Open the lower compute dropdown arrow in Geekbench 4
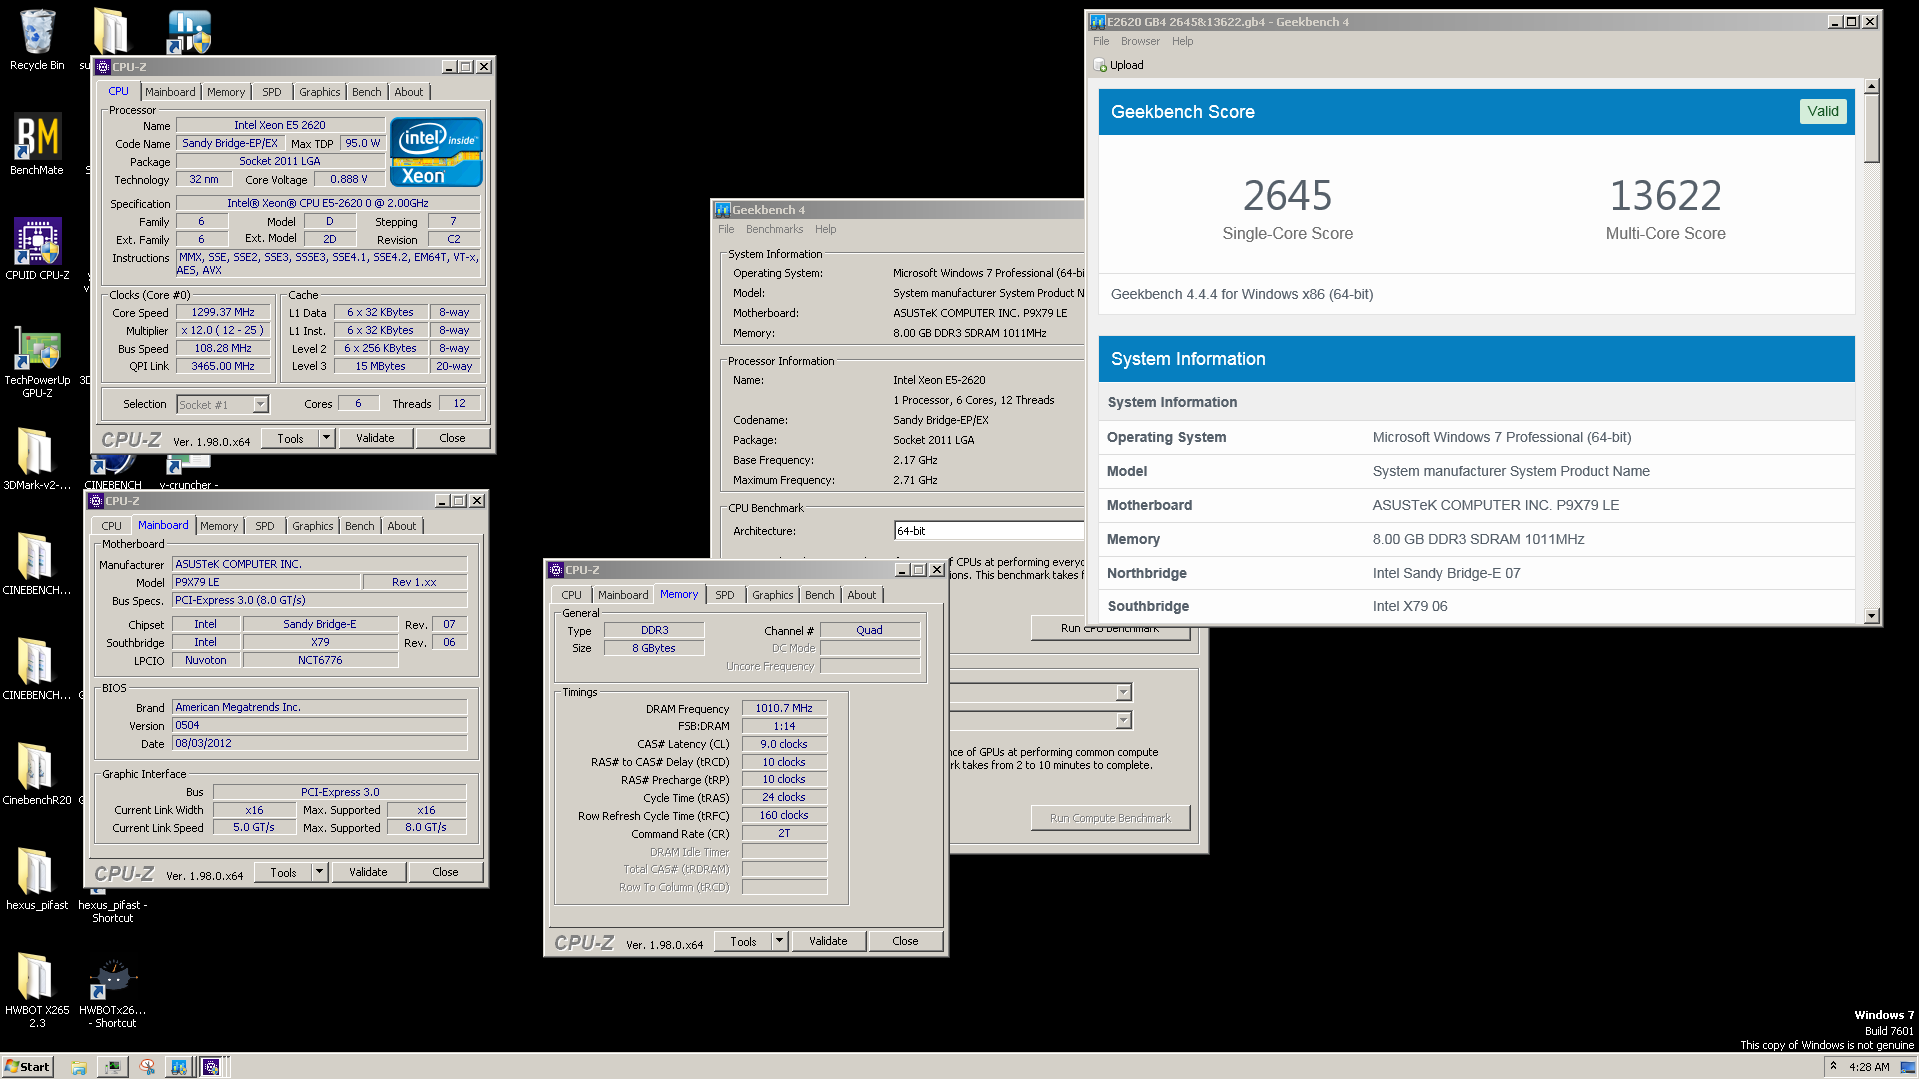 [1123, 721]
